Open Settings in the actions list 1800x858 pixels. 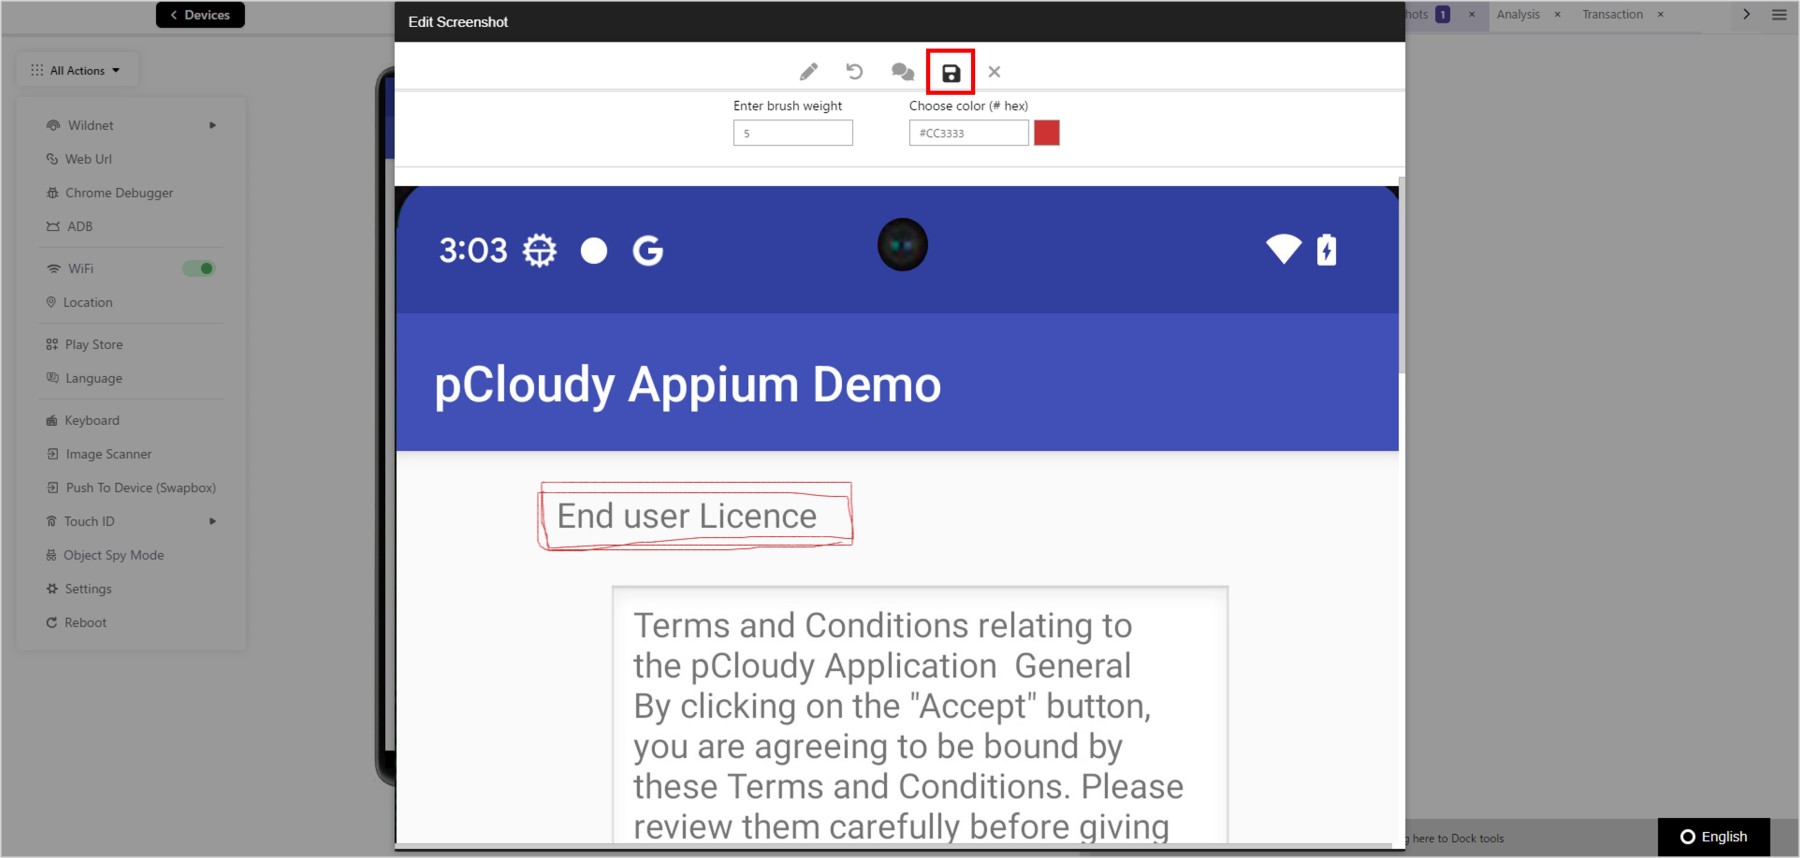[88, 589]
